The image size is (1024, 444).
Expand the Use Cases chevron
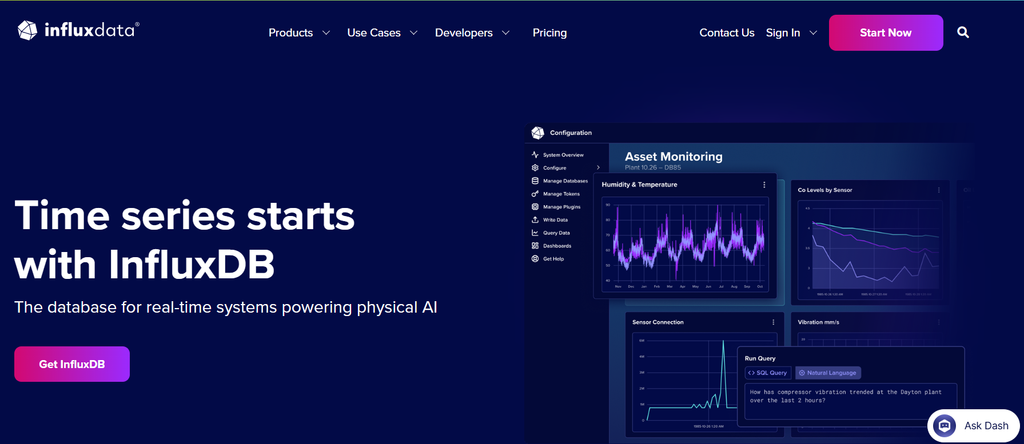coord(413,33)
